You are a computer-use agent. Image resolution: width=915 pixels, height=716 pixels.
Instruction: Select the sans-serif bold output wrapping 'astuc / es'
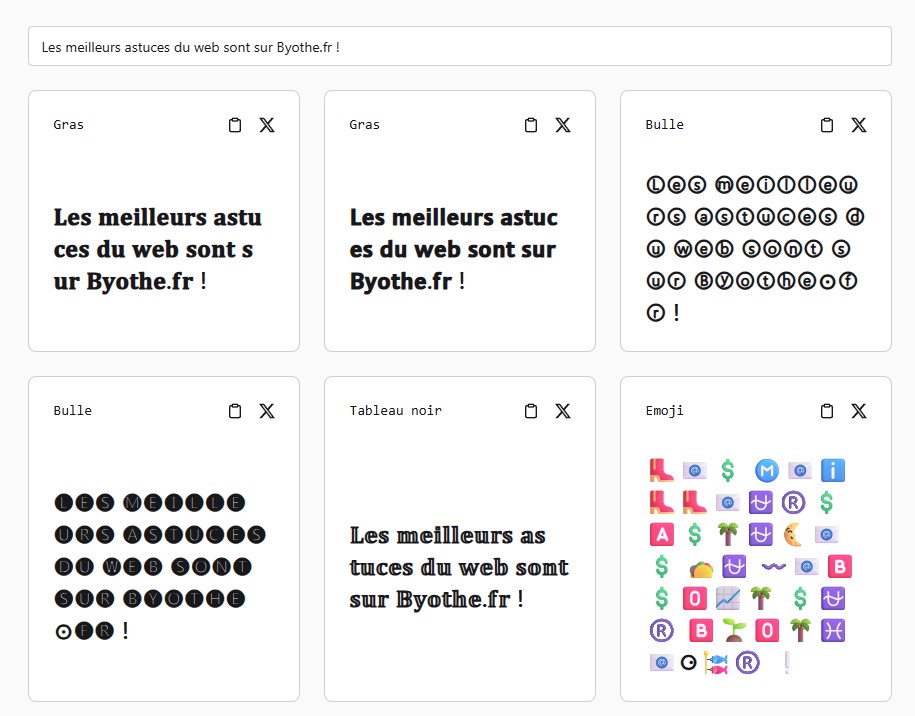click(x=453, y=249)
